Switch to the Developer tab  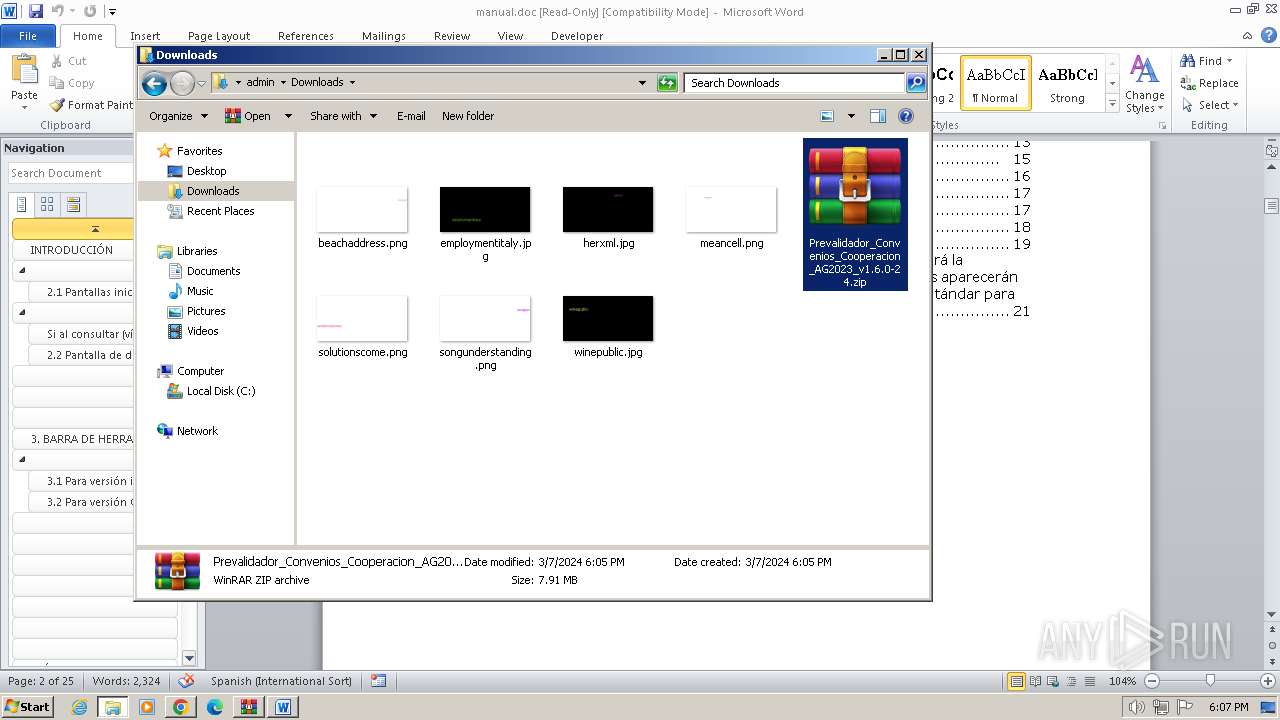pyautogui.click(x=577, y=36)
